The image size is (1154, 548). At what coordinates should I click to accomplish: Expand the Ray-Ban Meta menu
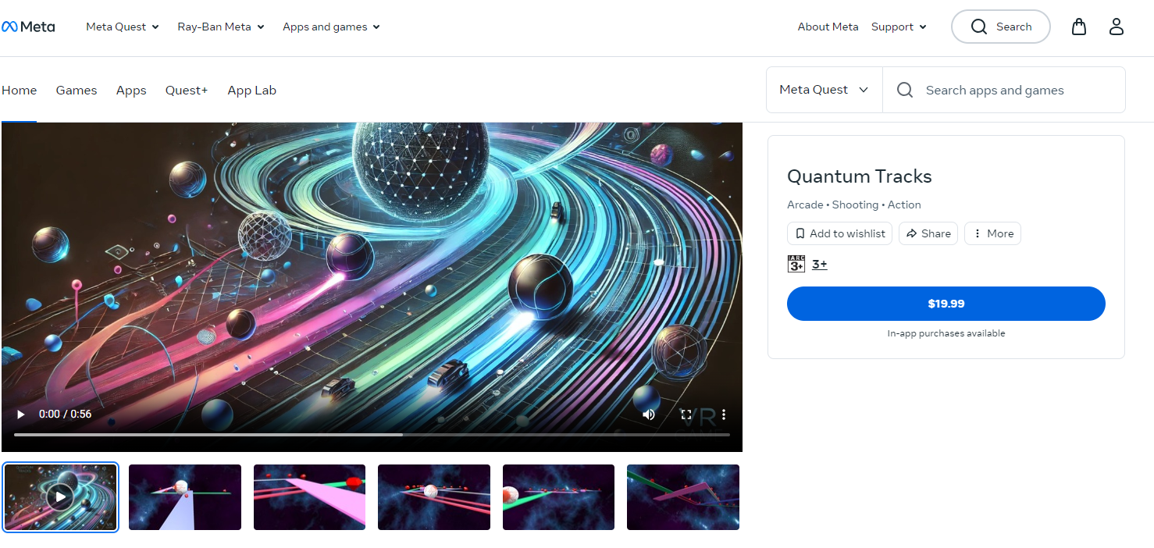pyautogui.click(x=220, y=27)
